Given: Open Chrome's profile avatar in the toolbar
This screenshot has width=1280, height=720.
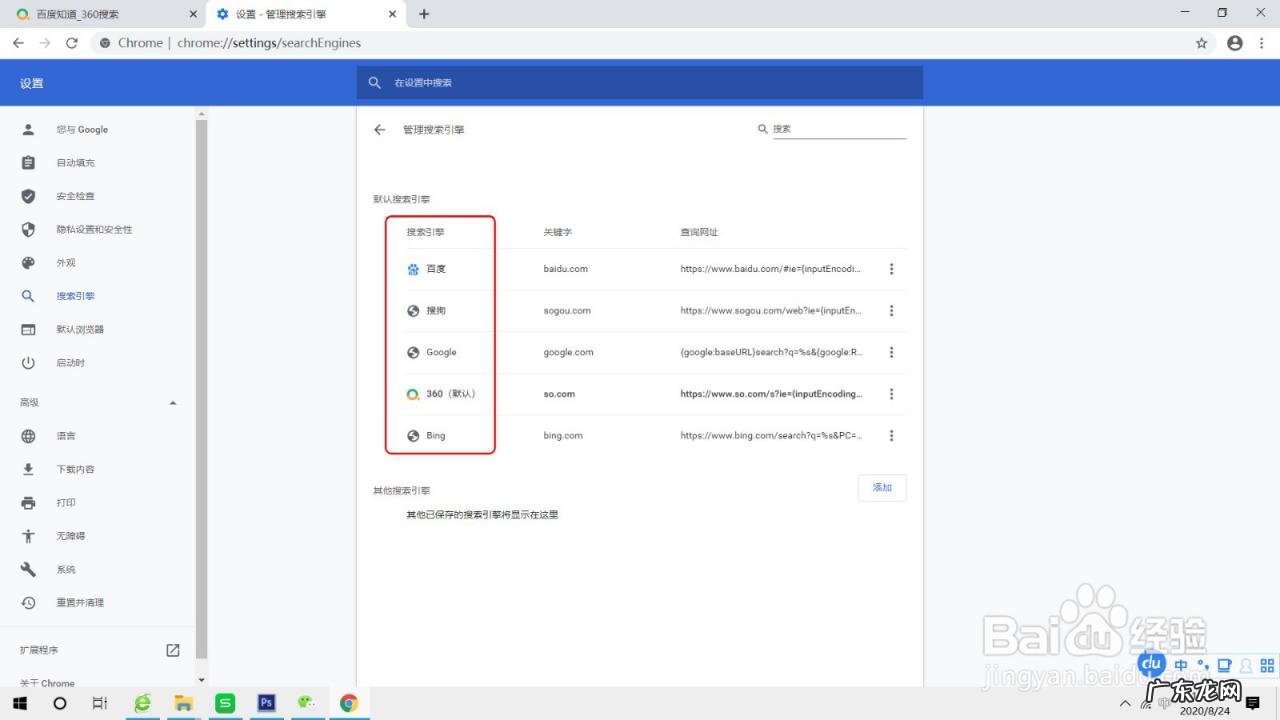Looking at the screenshot, I should point(1234,43).
